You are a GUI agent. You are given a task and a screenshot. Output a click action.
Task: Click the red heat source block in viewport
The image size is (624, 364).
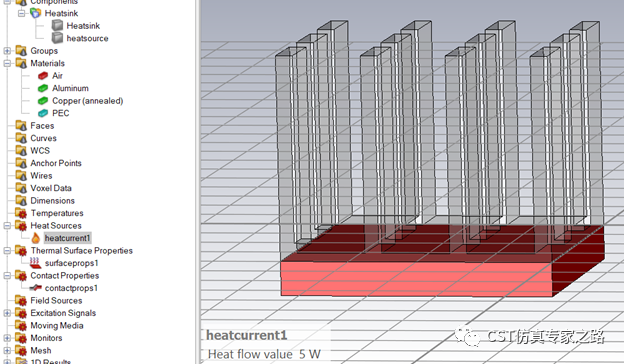point(416,278)
